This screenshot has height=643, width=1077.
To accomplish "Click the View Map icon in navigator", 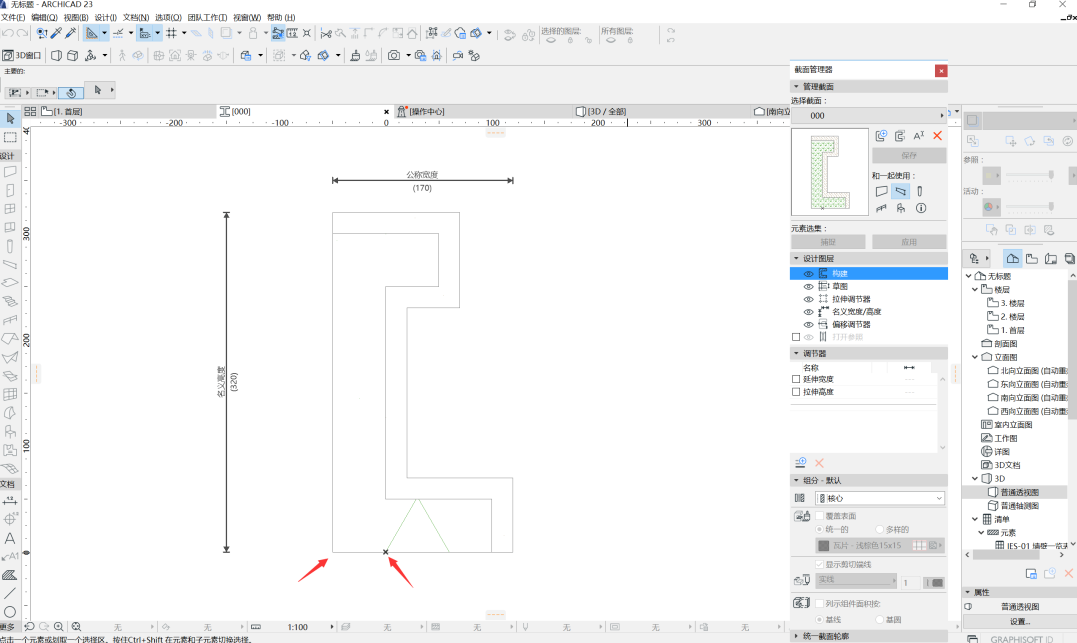I will [x=1032, y=258].
